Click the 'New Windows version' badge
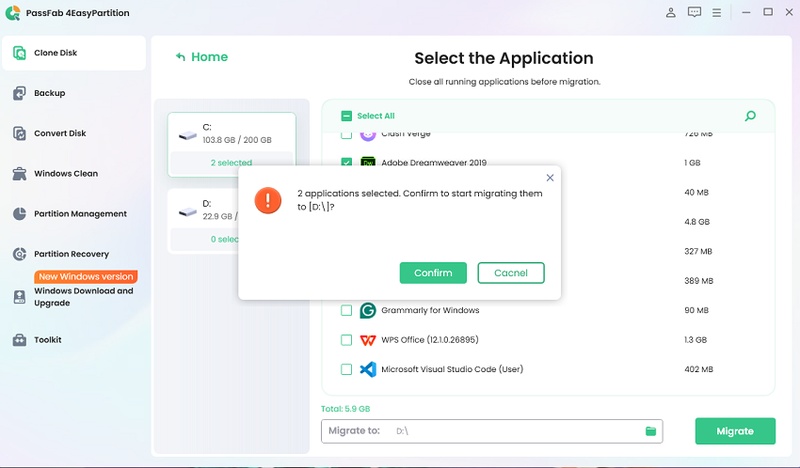The height and width of the screenshot is (468, 800). point(86,277)
